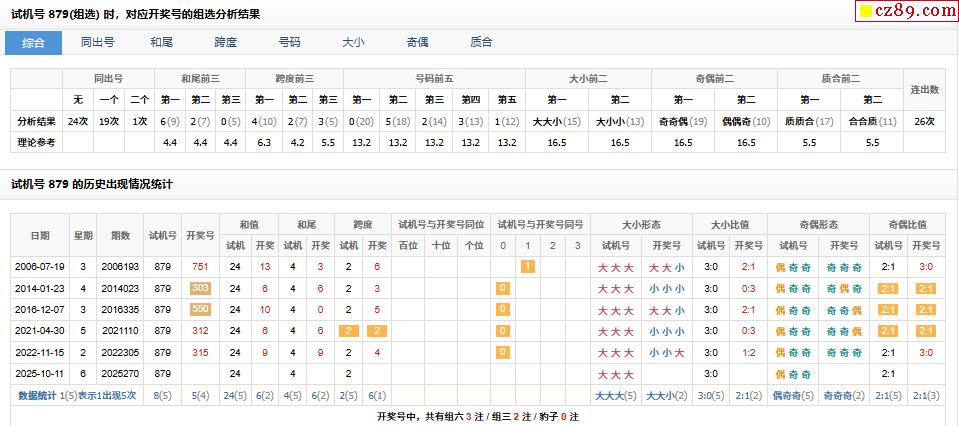Viewport: 959px width, 426px height.
Task: Select the 2025-10-11 date cell
Action: pyautogui.click(x=40, y=374)
